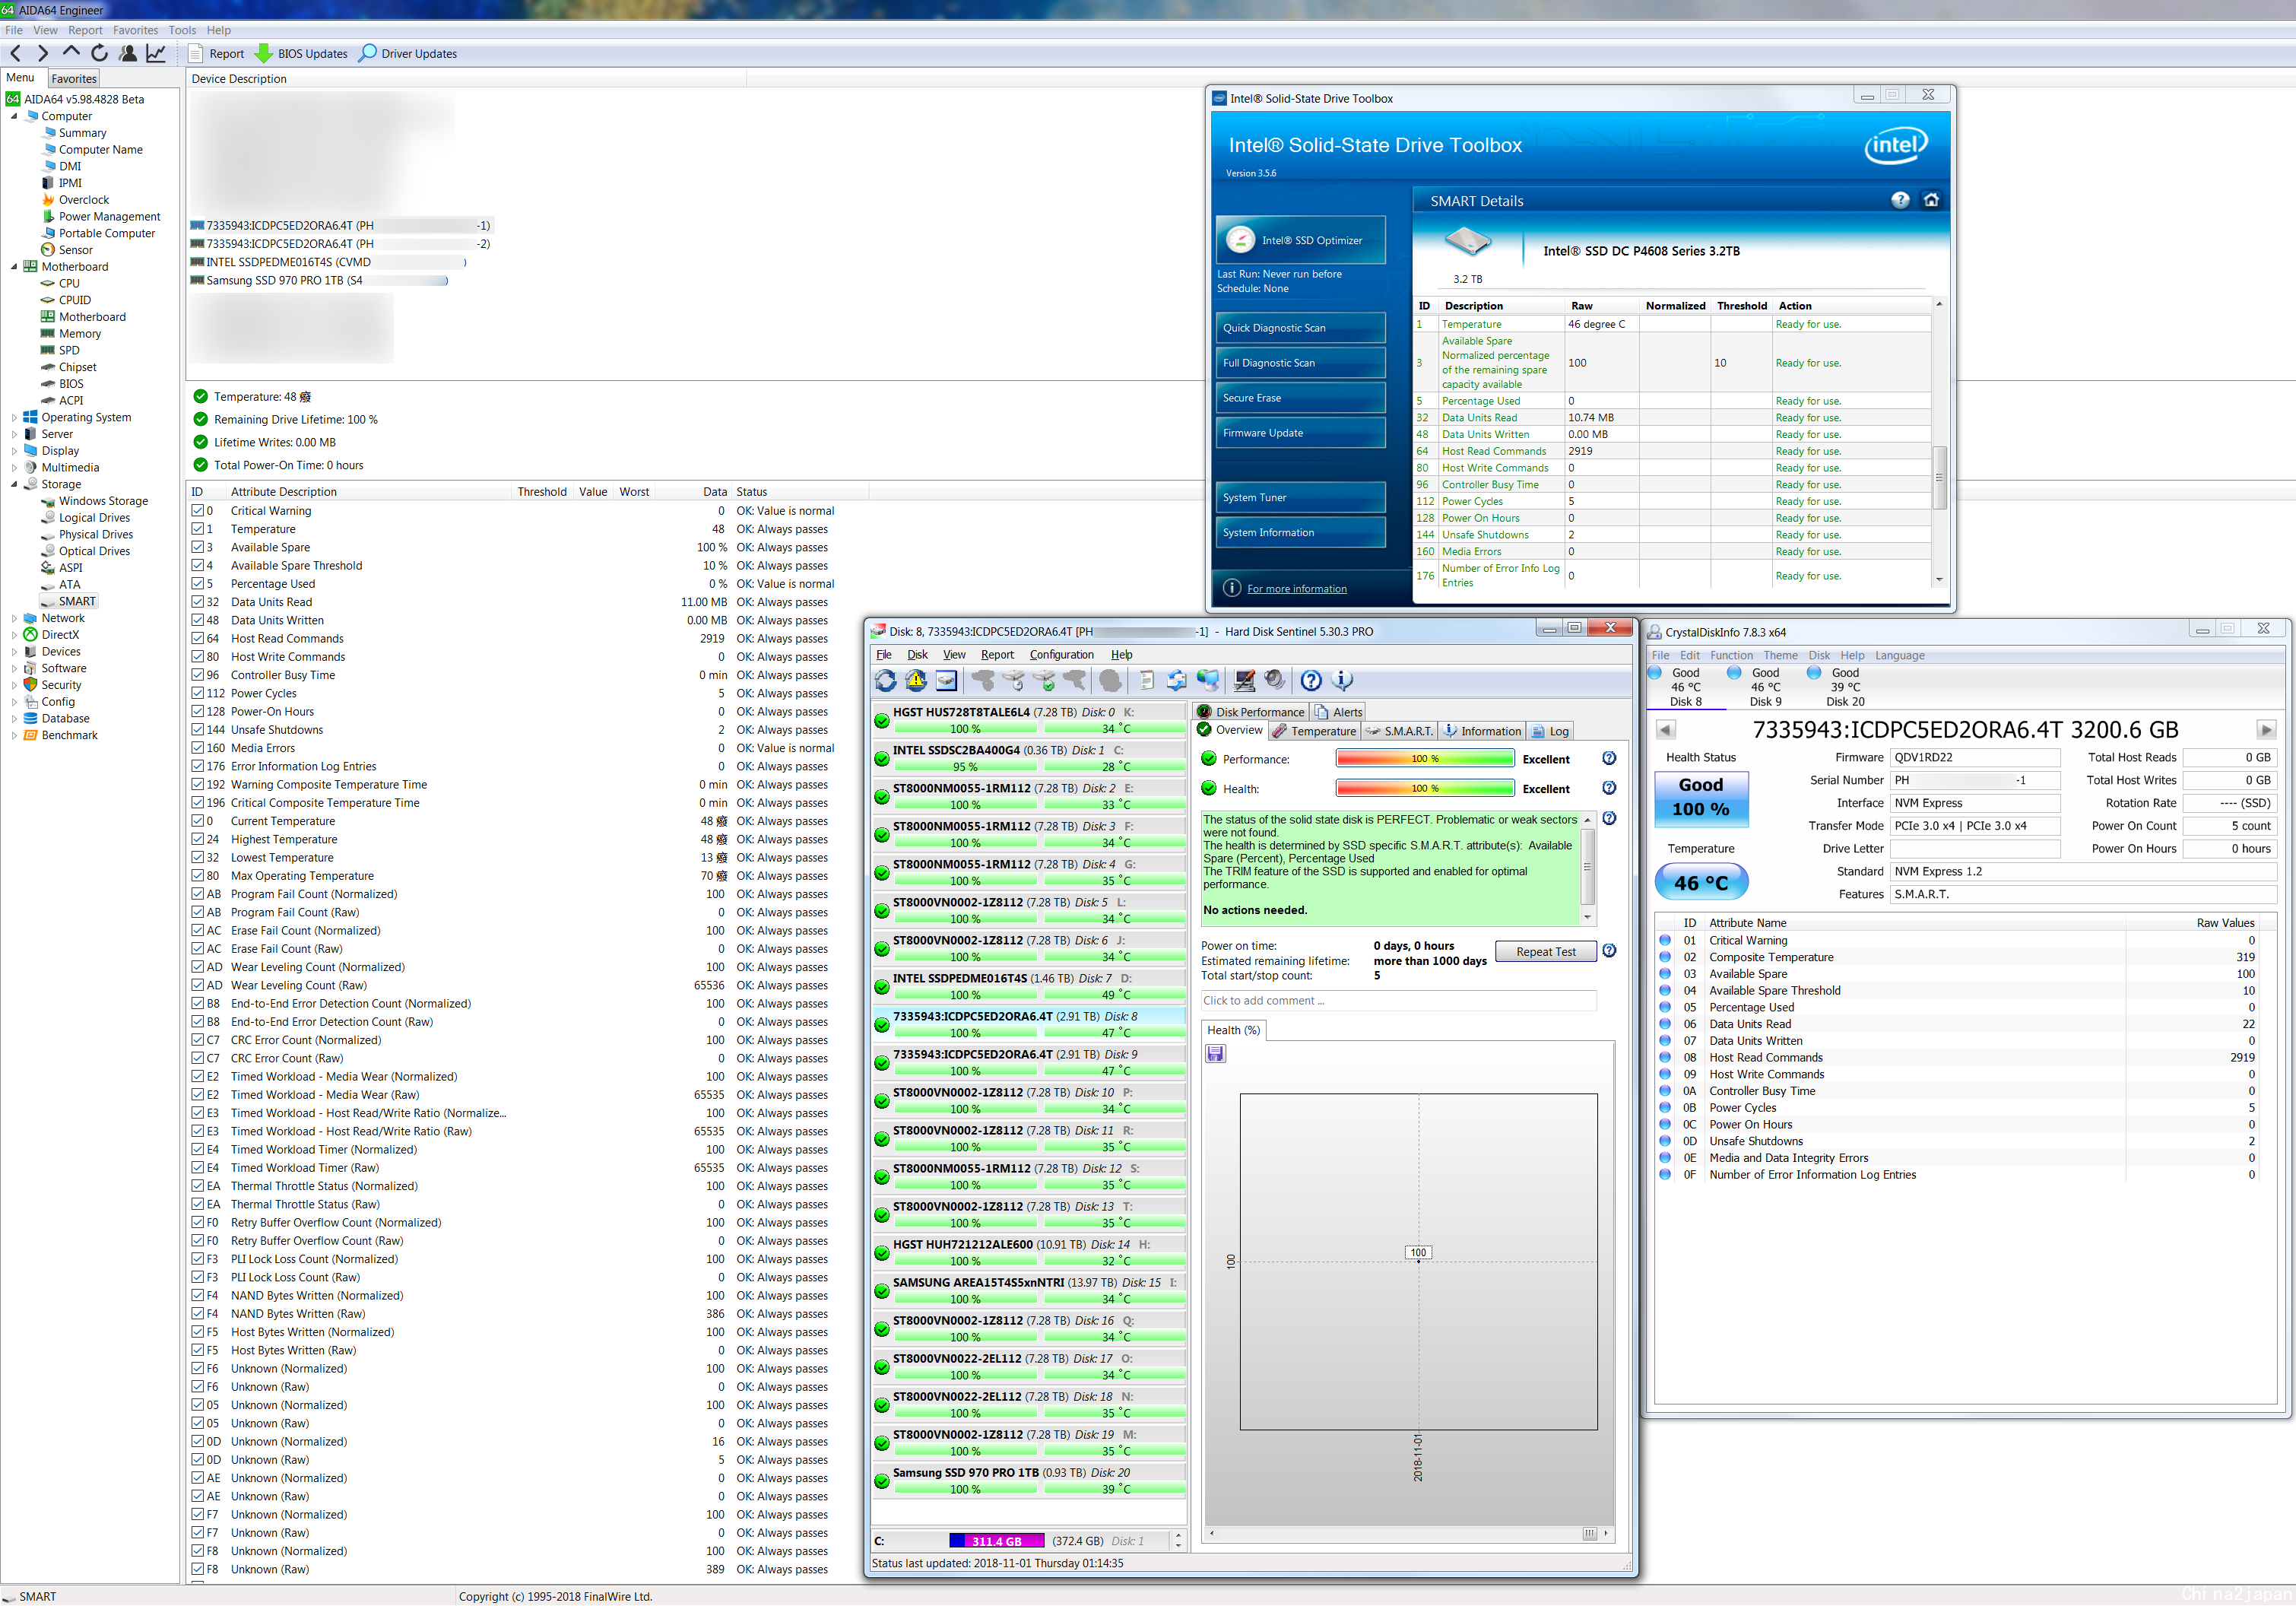Viewport: 2296px width, 1606px height.
Task: Toggle Host Bytes Written (Raw) checkbox
Action: pyautogui.click(x=198, y=1350)
